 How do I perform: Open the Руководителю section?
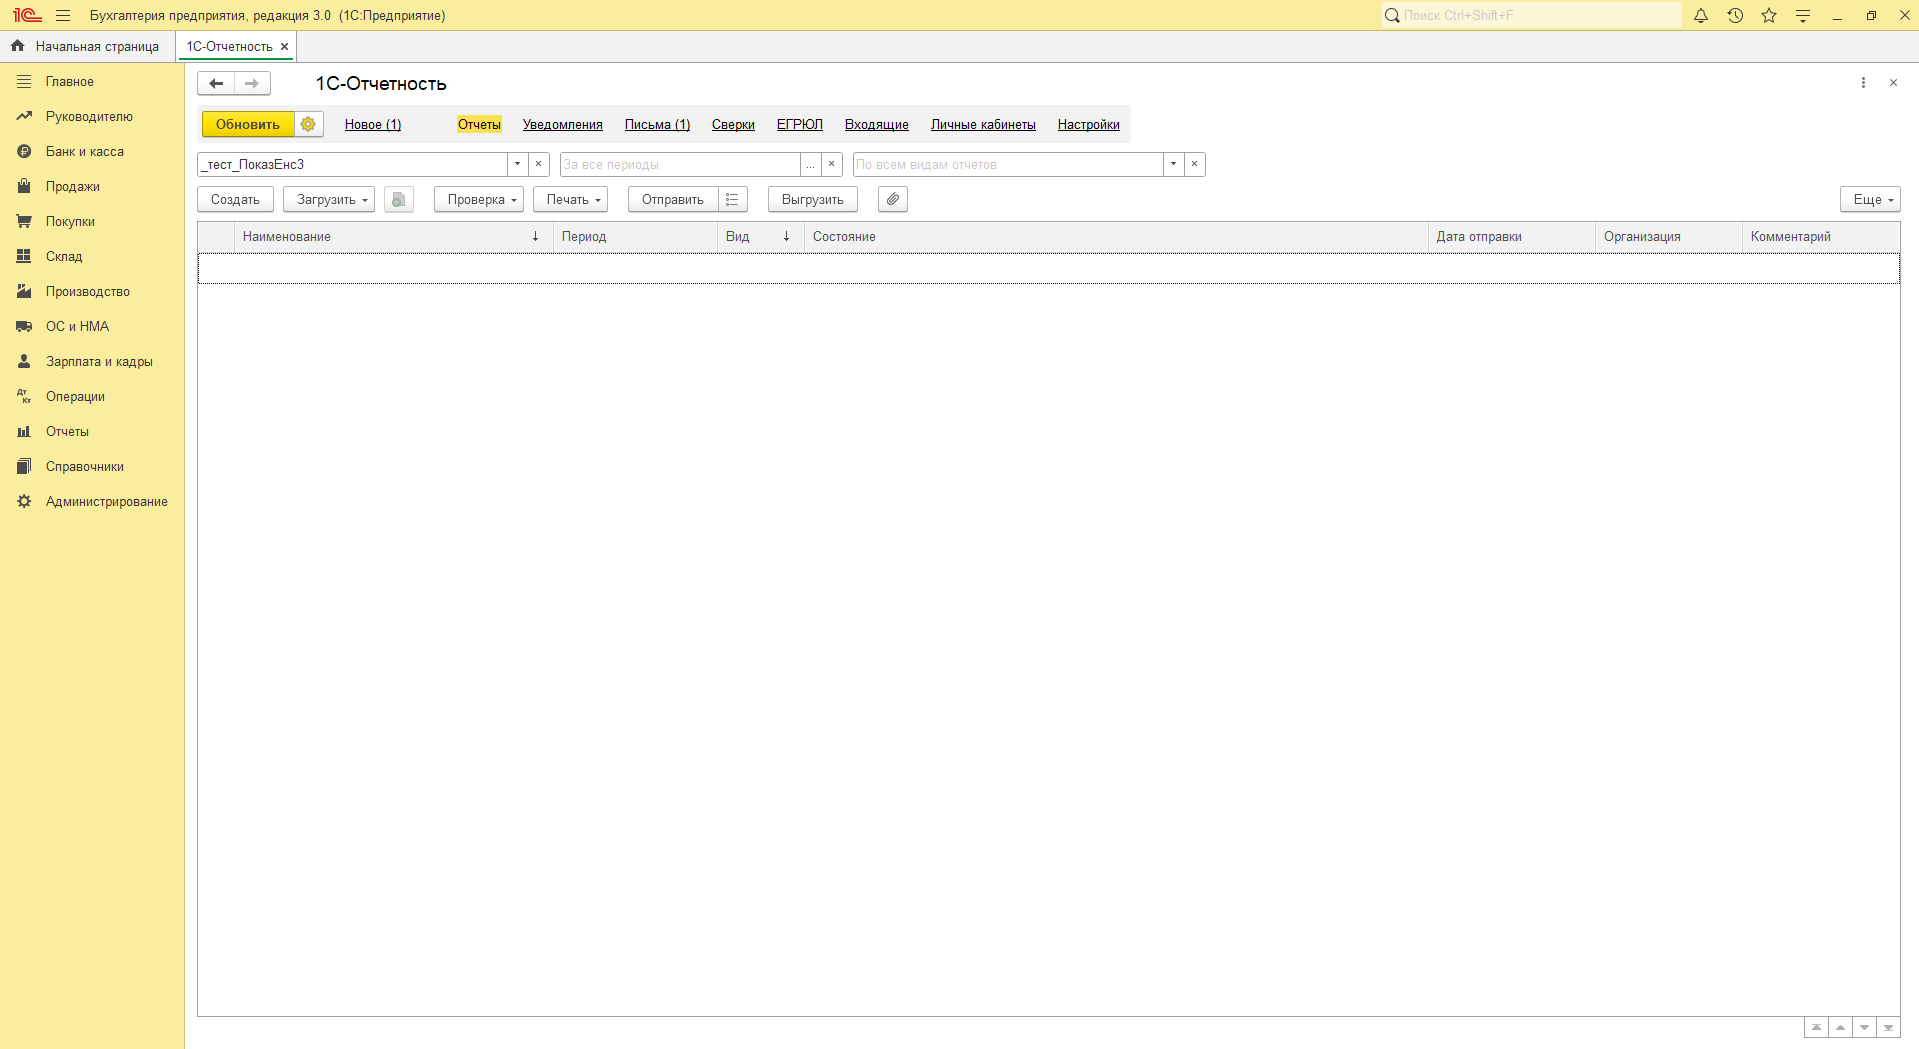[92, 117]
